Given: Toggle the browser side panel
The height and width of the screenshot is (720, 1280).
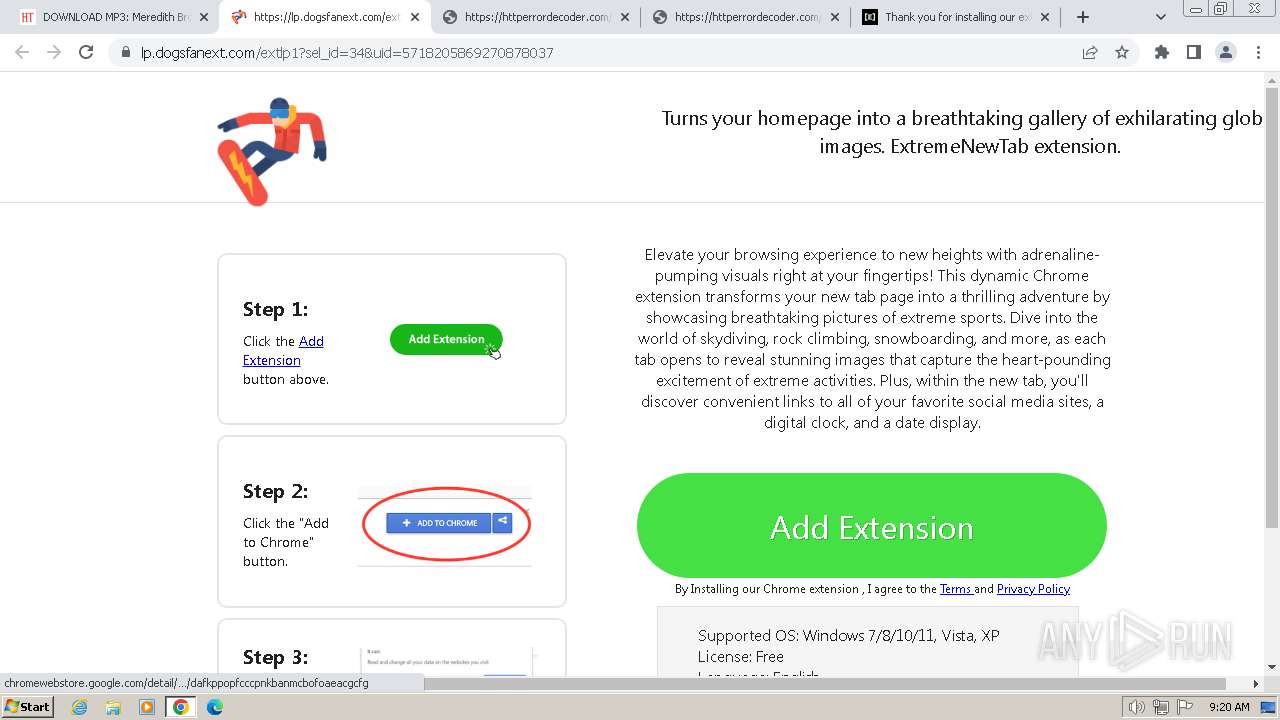Looking at the screenshot, I should pyautogui.click(x=1193, y=53).
